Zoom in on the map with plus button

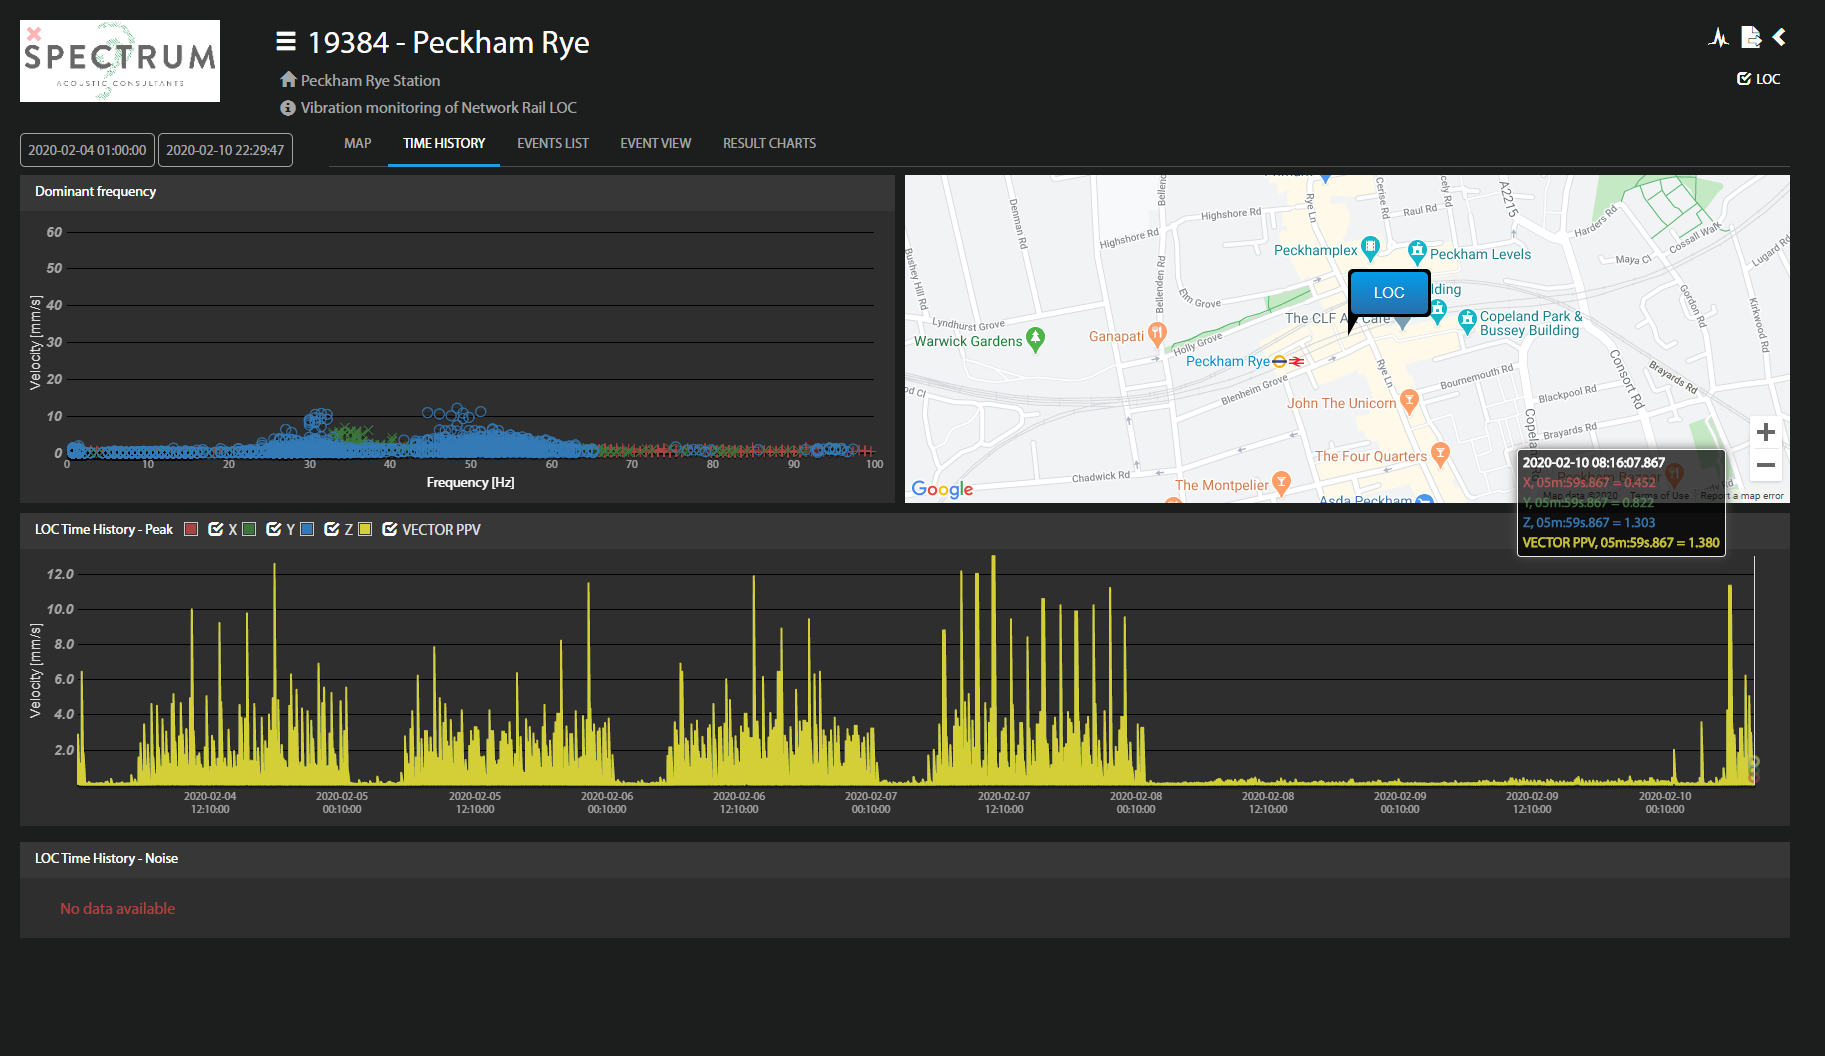coord(1765,432)
